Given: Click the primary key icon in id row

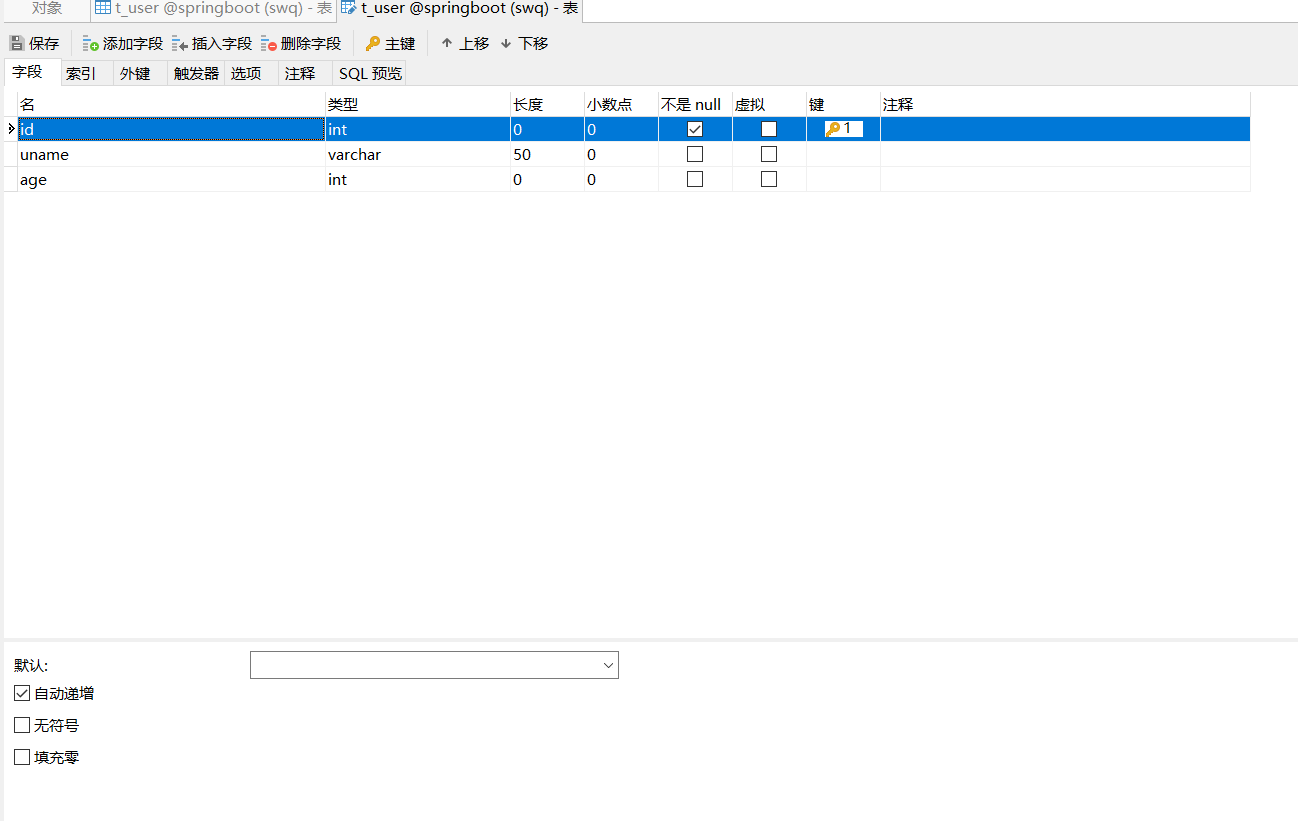Looking at the screenshot, I should 833,129.
